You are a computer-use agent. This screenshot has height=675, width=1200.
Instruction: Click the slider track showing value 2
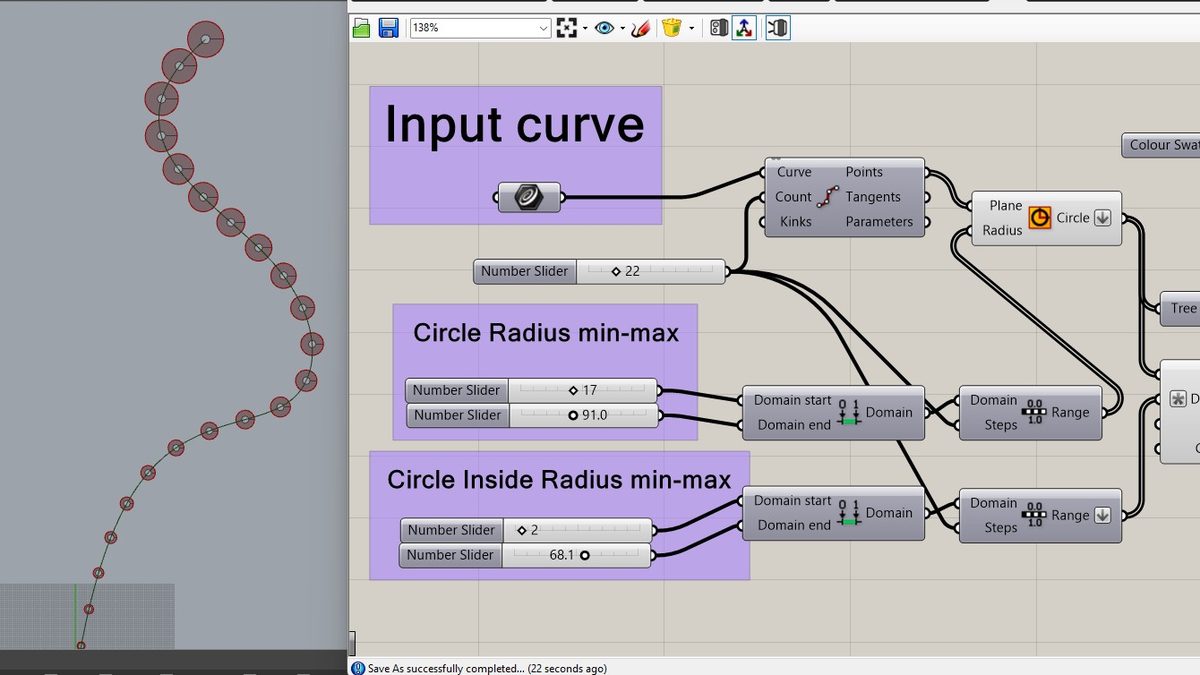(x=578, y=530)
